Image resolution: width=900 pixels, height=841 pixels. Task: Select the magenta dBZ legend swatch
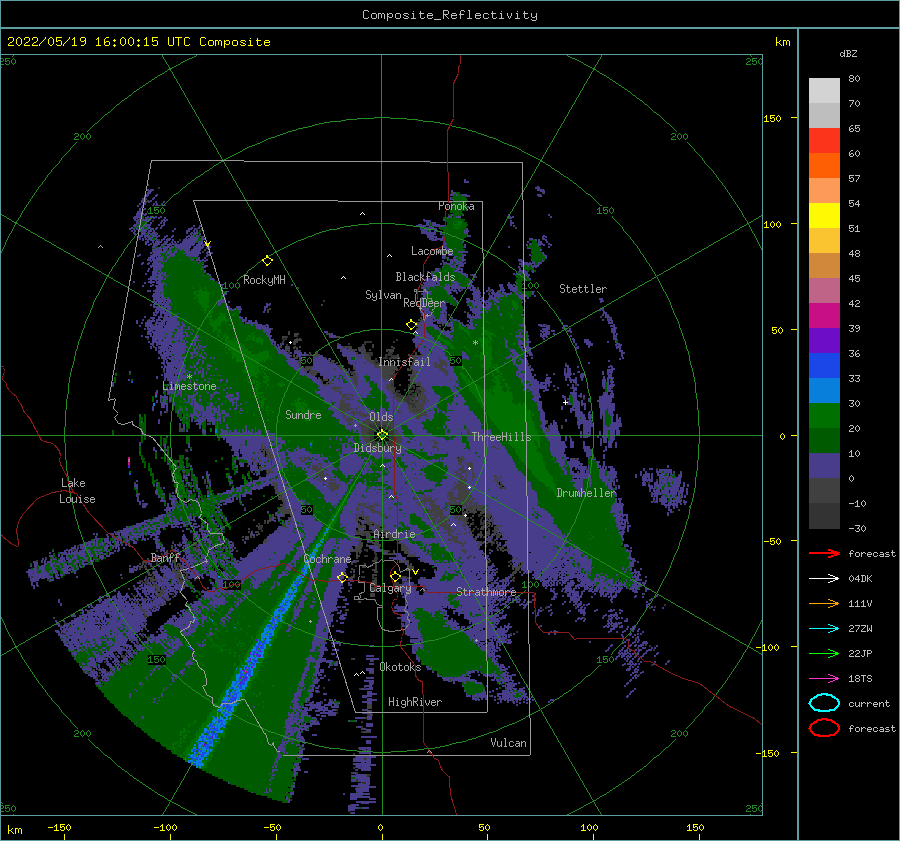pos(824,315)
